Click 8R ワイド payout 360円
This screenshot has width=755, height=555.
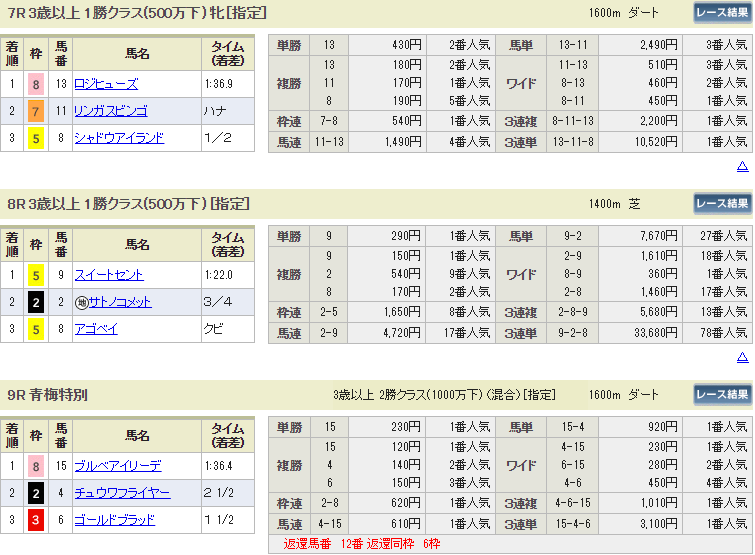click(x=662, y=274)
